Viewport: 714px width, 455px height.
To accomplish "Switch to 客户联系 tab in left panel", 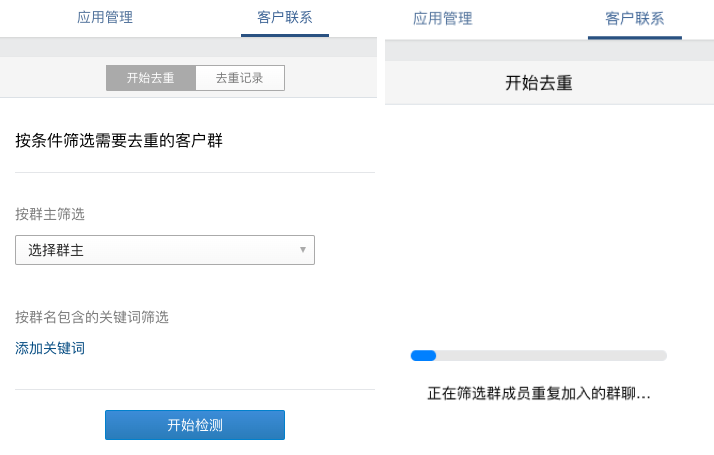I will [x=284, y=17].
